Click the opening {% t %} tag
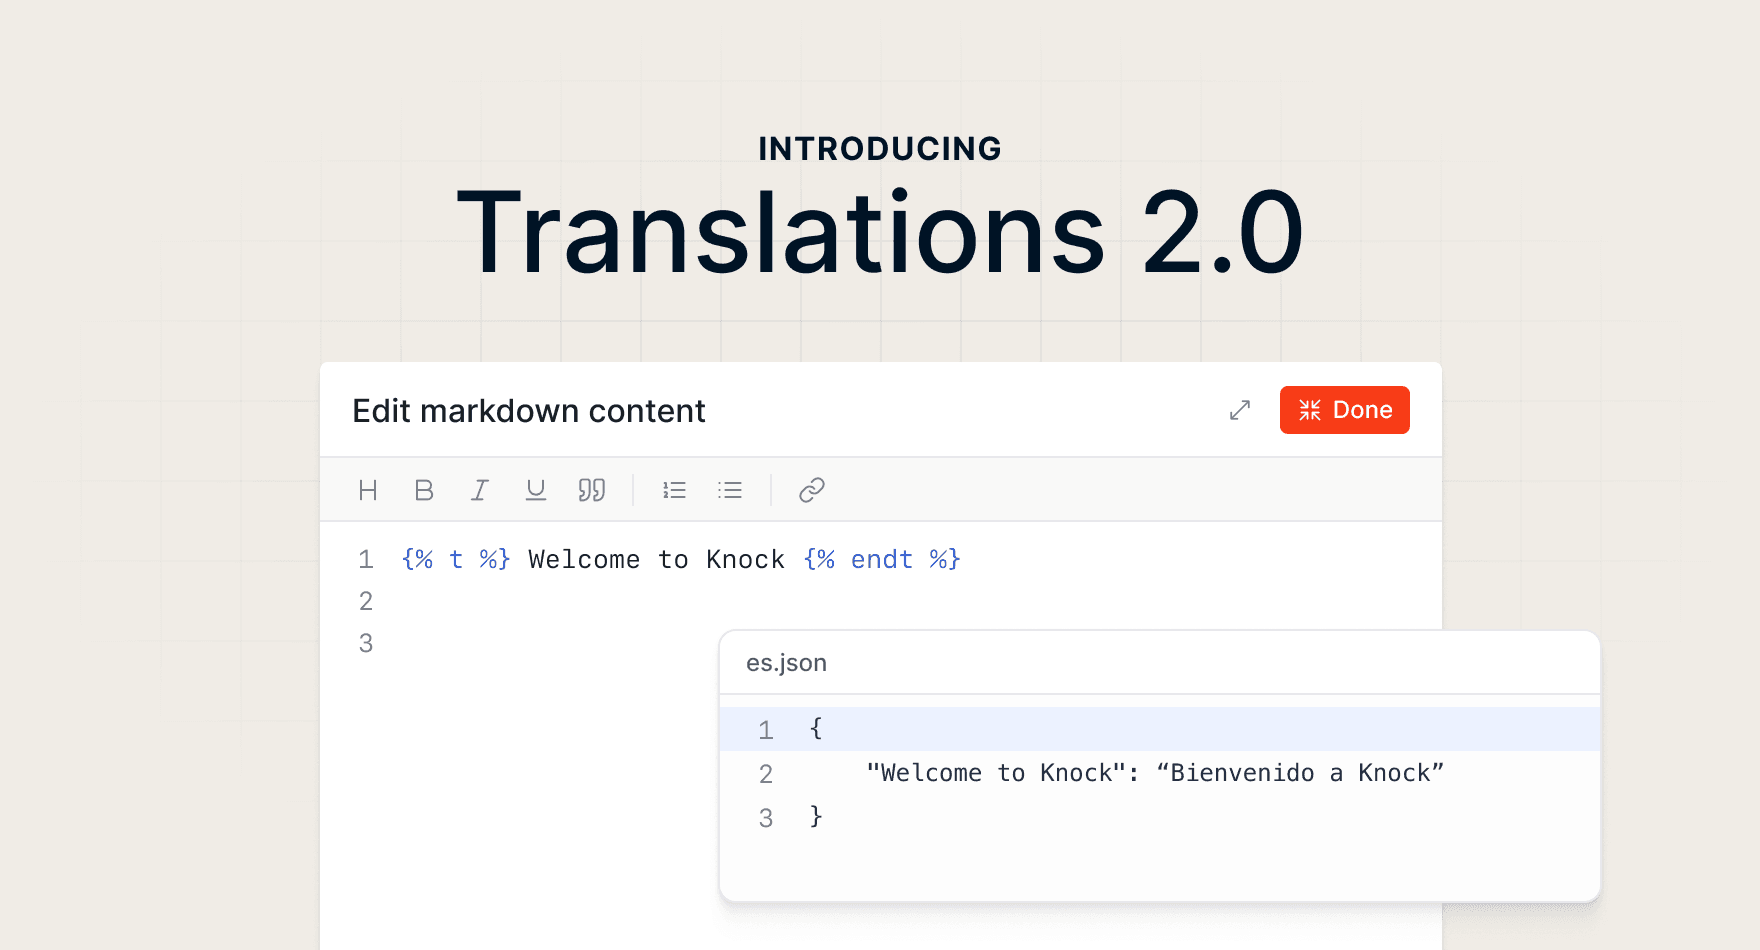This screenshot has height=950, width=1760. click(456, 559)
